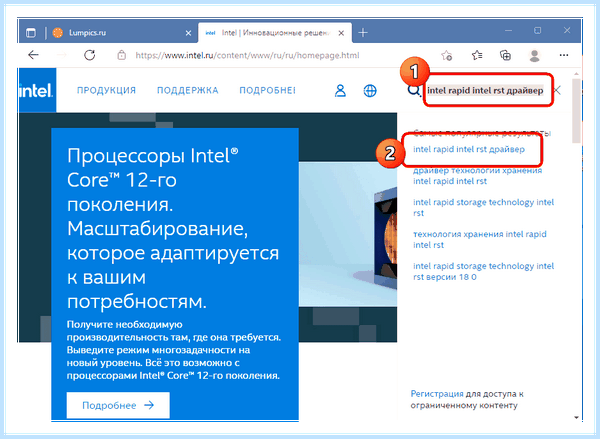The width and height of the screenshot is (600, 439).
Task: Open the ПОДРОБНЕЕ menu
Action: click(267, 90)
